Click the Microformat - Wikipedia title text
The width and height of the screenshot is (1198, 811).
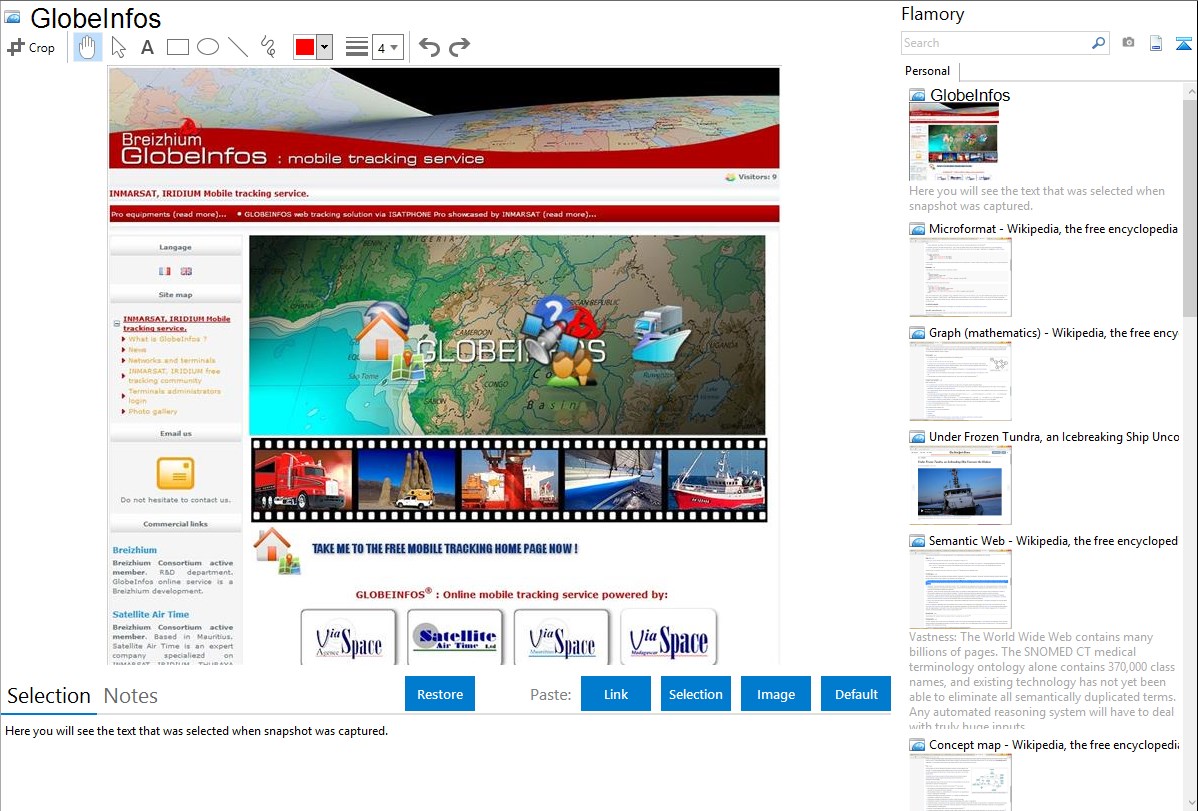click(x=1053, y=229)
